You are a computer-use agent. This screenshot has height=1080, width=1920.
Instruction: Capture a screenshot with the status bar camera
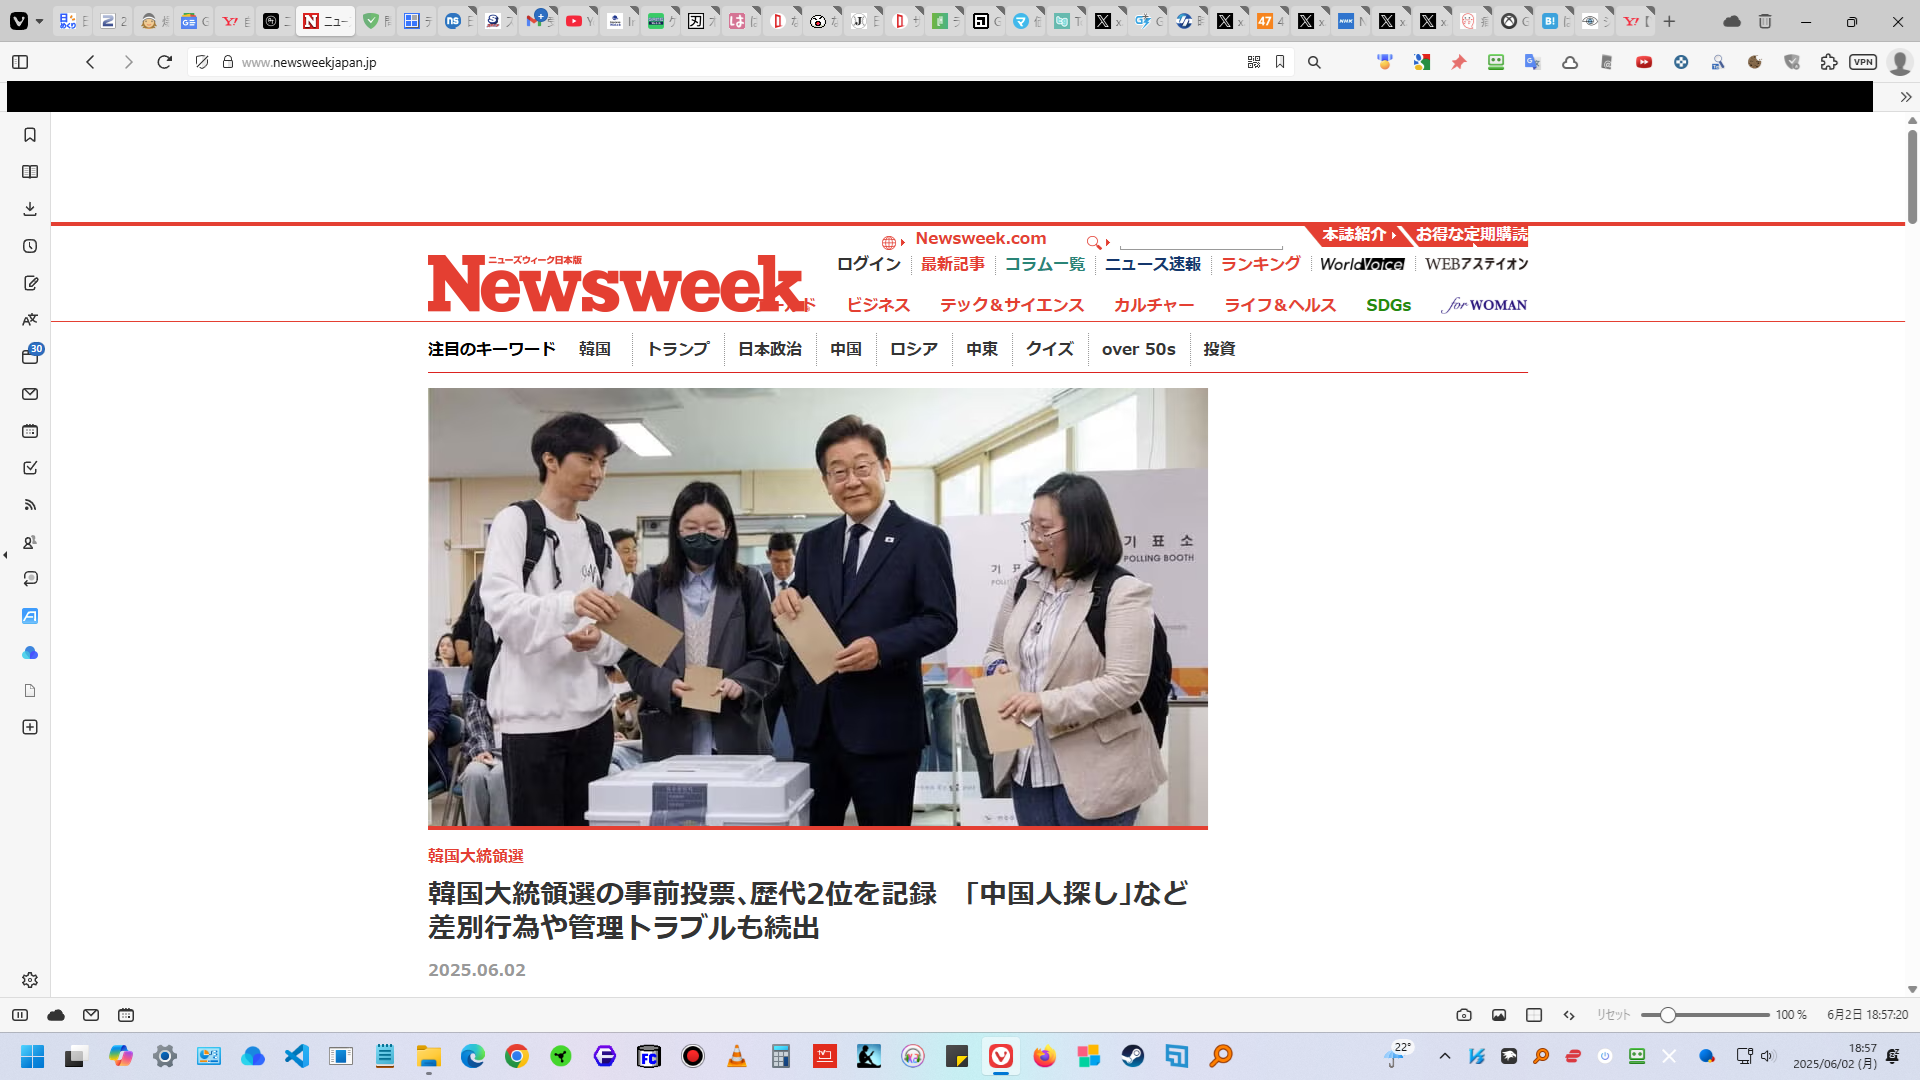1463,1014
